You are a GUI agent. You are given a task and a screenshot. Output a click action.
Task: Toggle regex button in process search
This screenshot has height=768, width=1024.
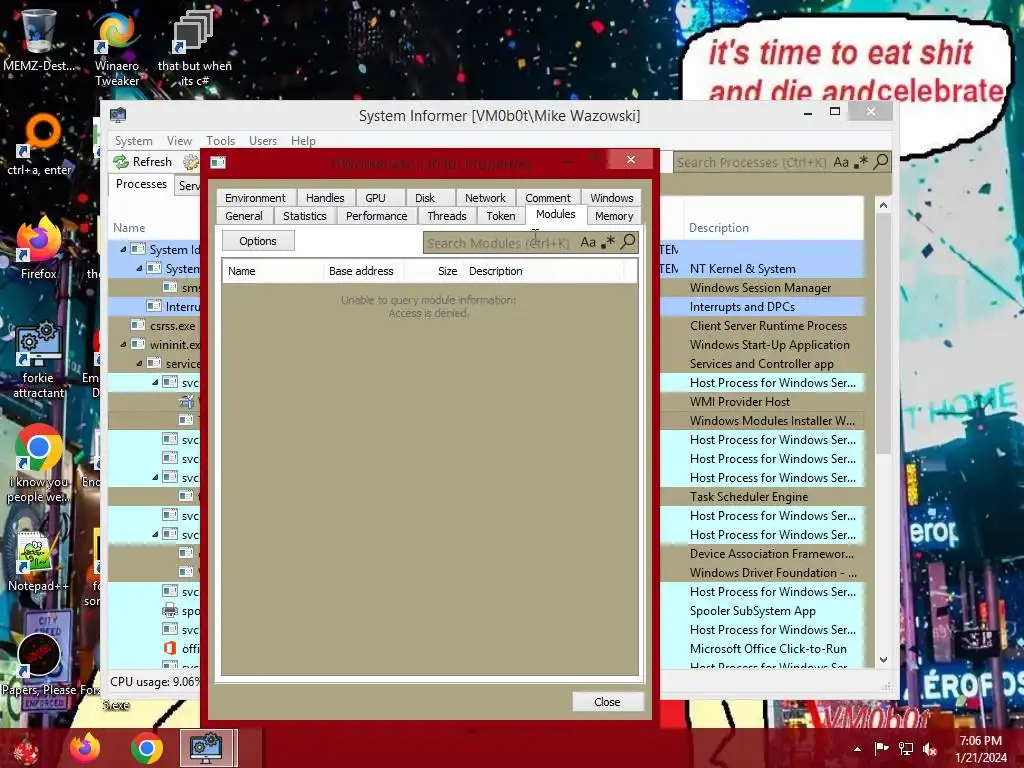[x=861, y=162]
